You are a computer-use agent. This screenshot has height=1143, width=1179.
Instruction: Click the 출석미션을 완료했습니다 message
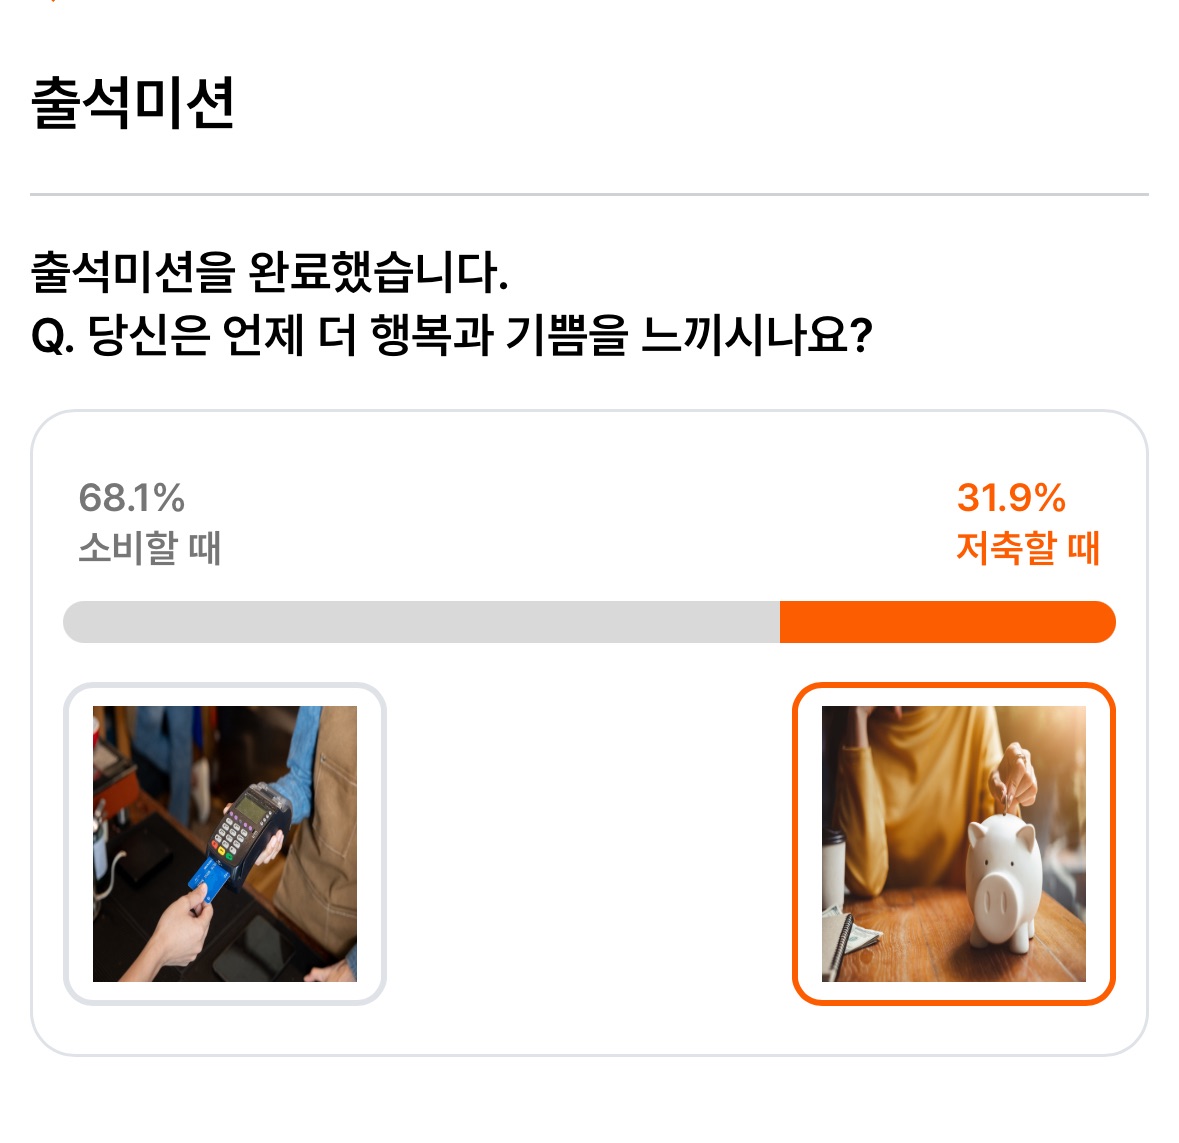pyautogui.click(x=270, y=271)
